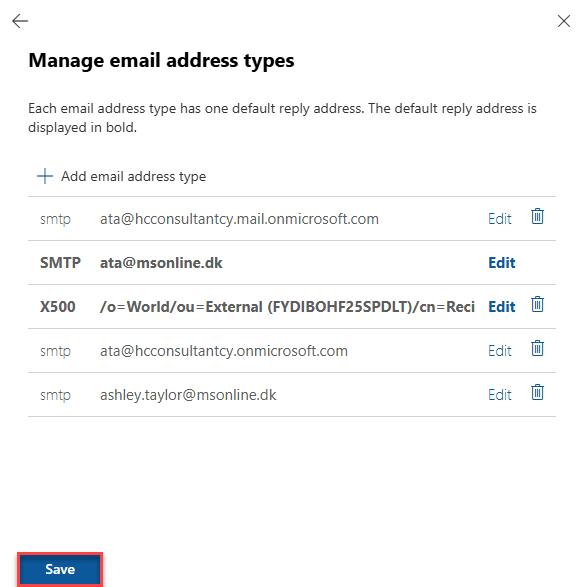The image size is (581, 587).
Task: Select ata@hcconsultantcy.mail.onmicrosoft.com text
Action: [239, 219]
